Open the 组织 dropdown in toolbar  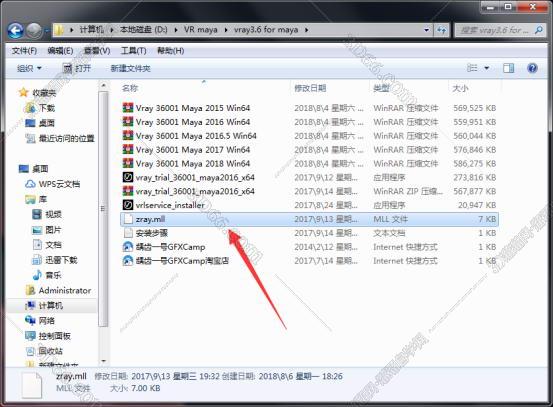pos(29,68)
